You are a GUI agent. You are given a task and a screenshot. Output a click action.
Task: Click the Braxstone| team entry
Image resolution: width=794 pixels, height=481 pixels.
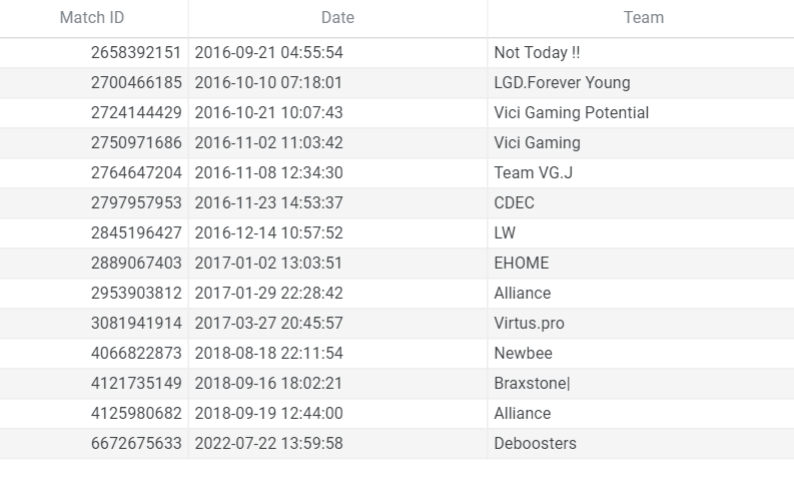pyautogui.click(x=532, y=384)
